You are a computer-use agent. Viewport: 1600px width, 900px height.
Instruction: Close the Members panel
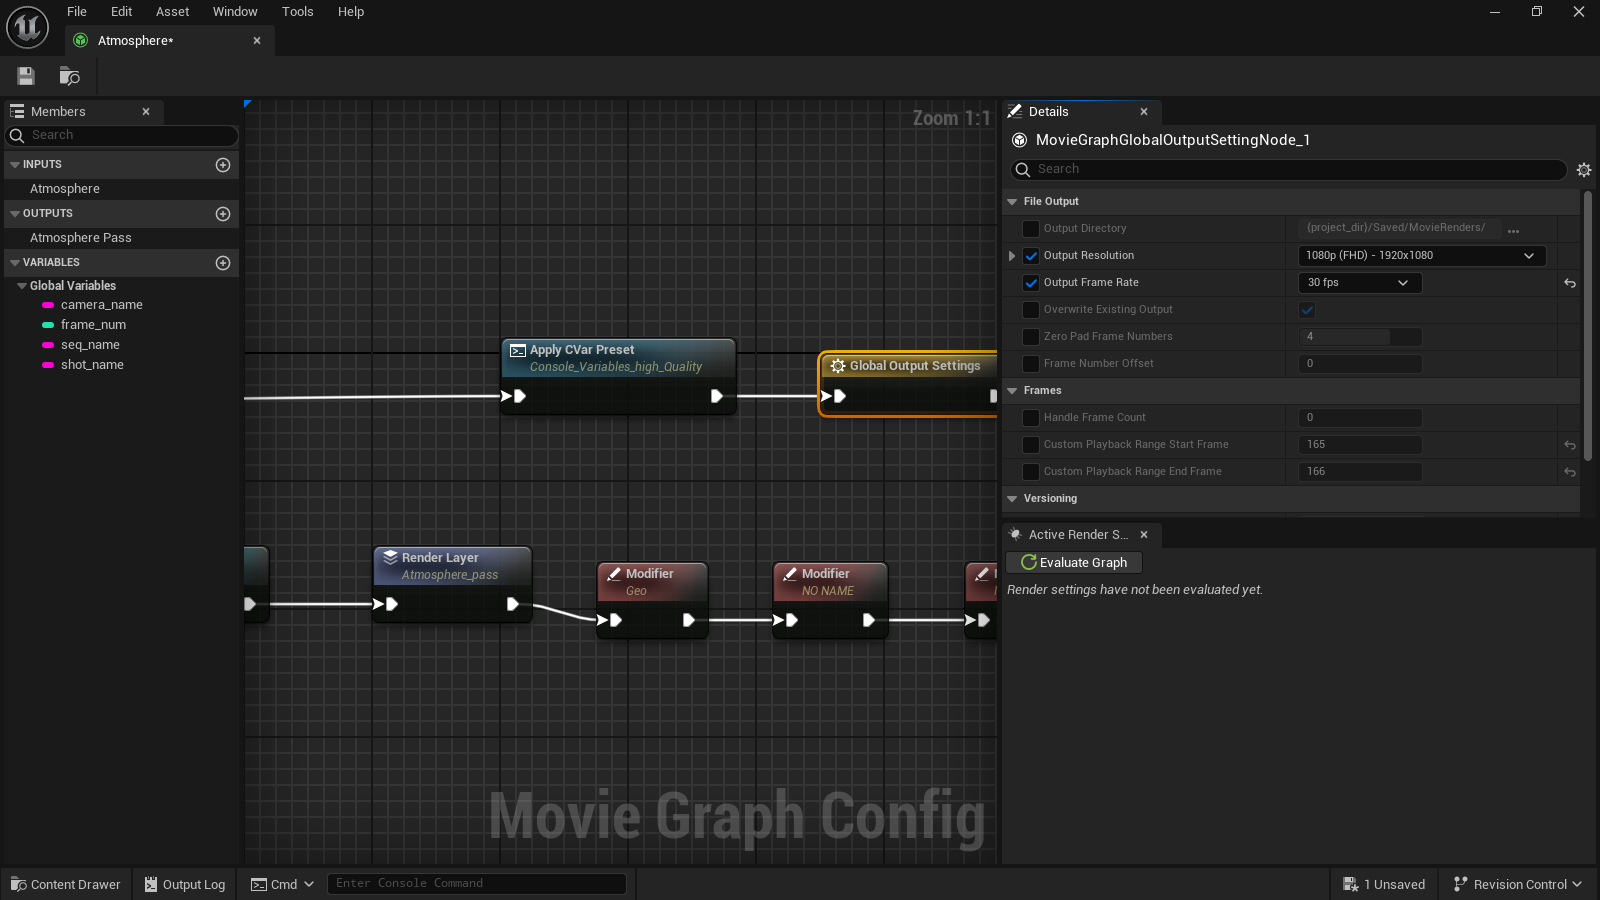pyautogui.click(x=146, y=112)
